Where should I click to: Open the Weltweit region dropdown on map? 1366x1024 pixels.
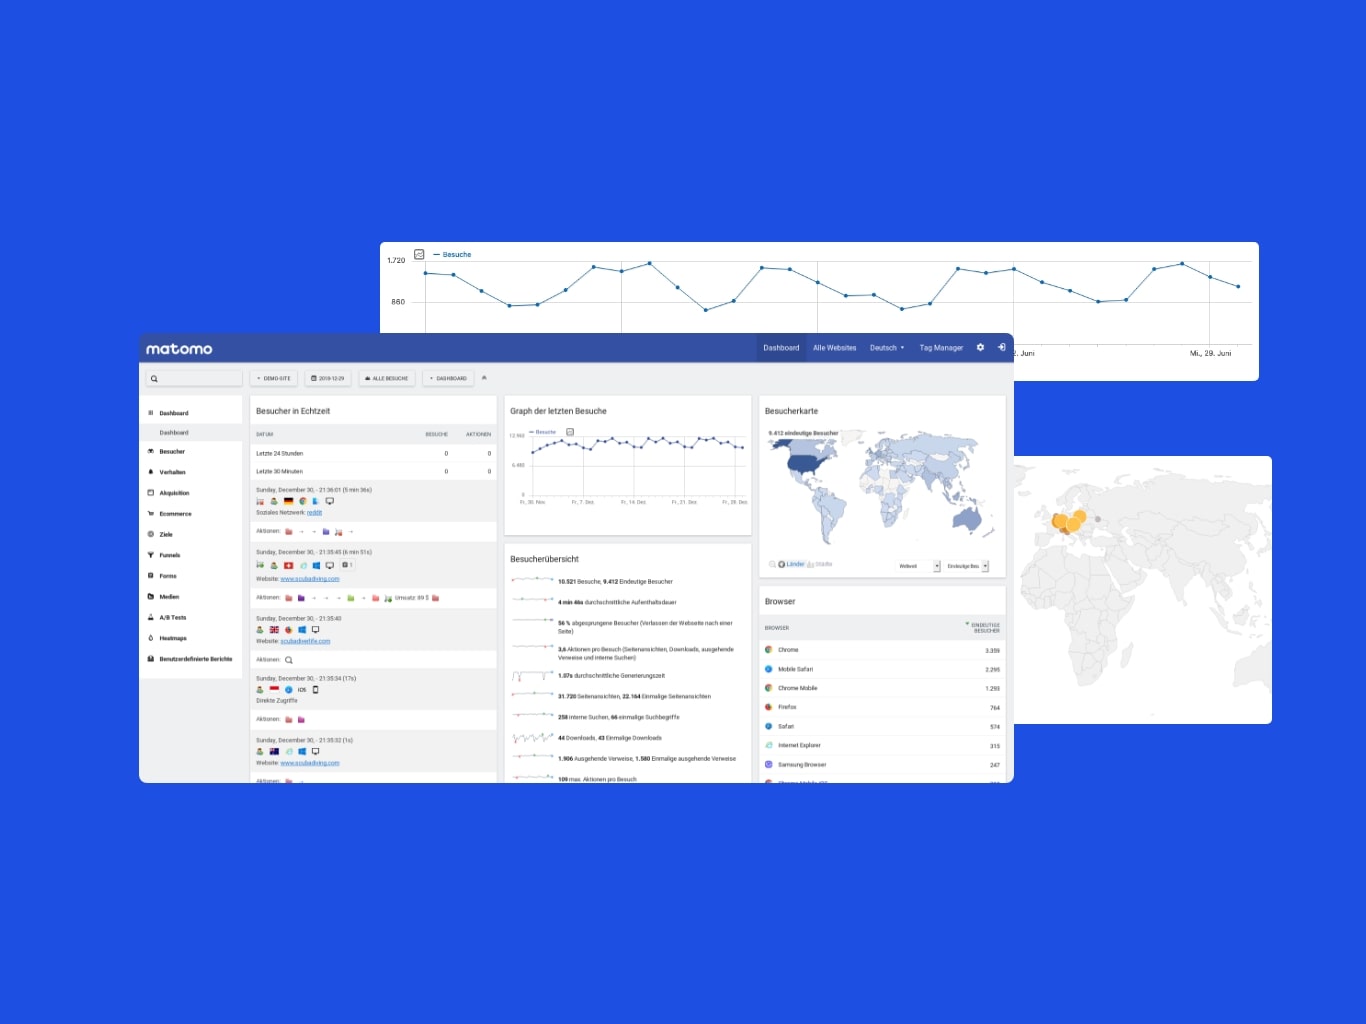[918, 566]
